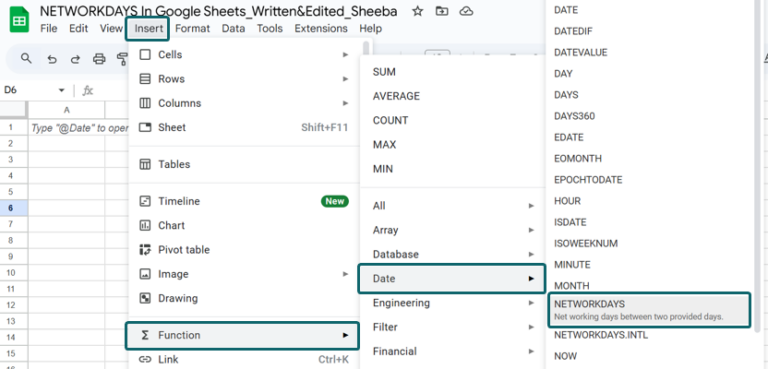Open the Data menu
The image size is (768, 369).
pyautogui.click(x=233, y=28)
